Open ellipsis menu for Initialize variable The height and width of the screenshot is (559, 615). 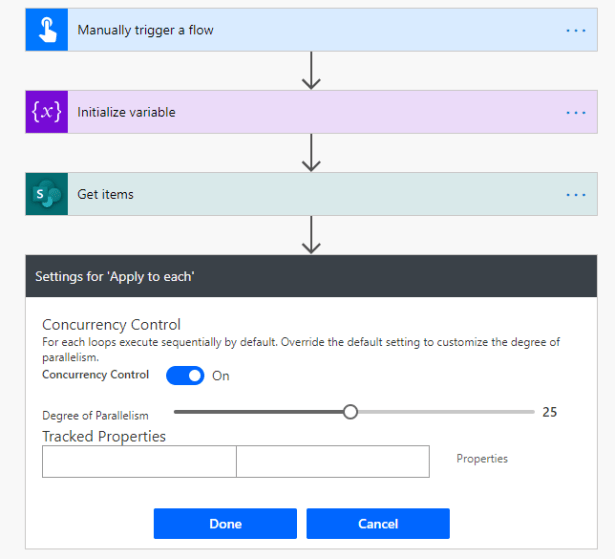tap(575, 112)
